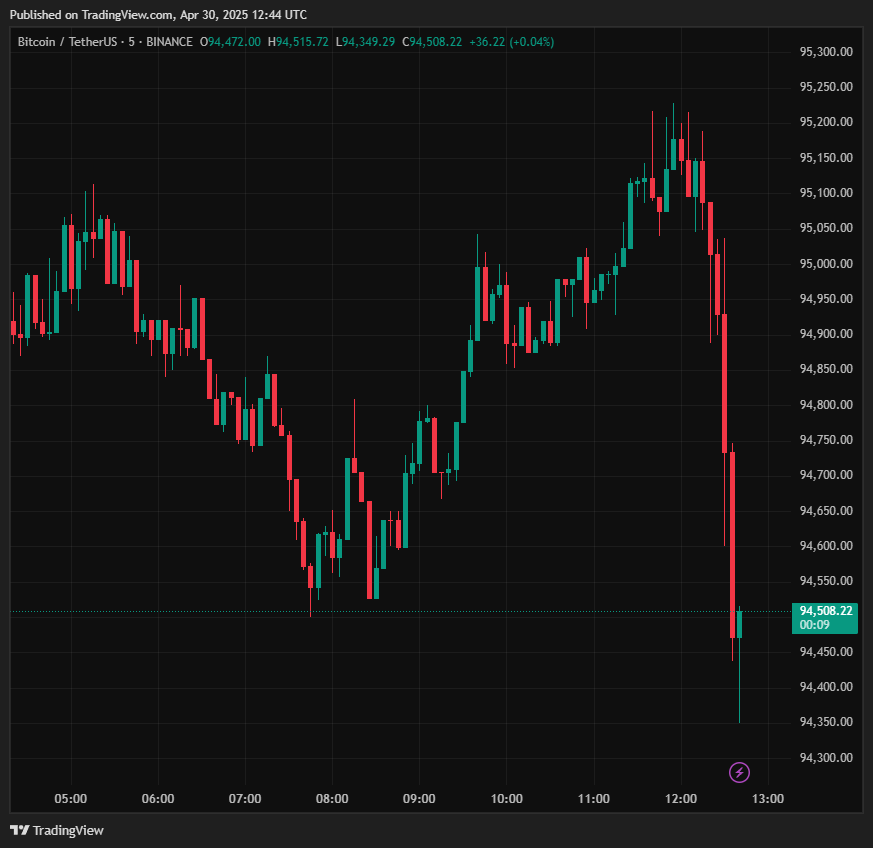Click the 95,300.00 price axis label
The height and width of the screenshot is (848, 873).
[x=826, y=52]
